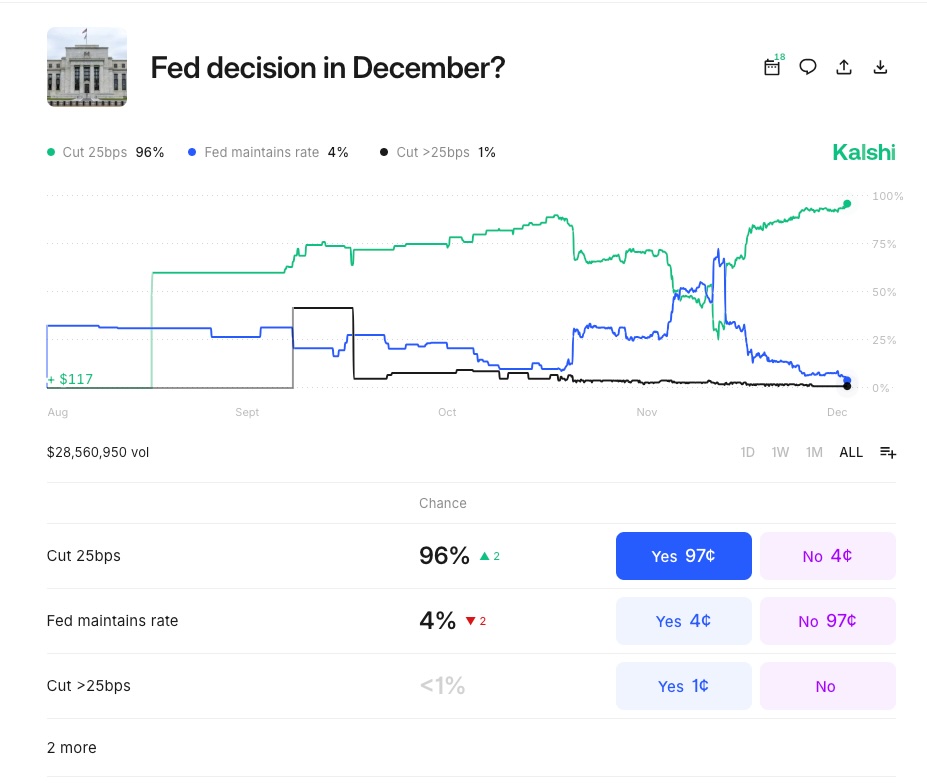Click the blue Fed maintains rate legend dot
927x783 pixels.
click(x=192, y=152)
